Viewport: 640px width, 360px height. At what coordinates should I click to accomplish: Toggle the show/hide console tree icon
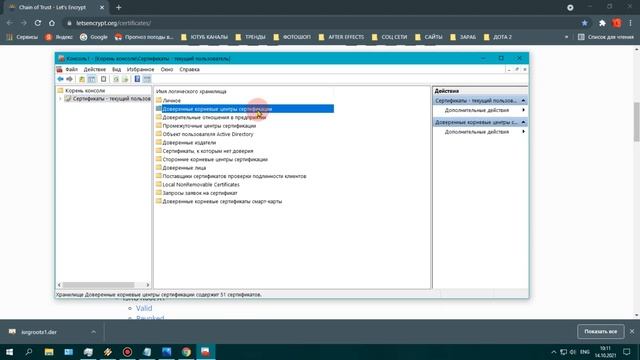point(92,79)
